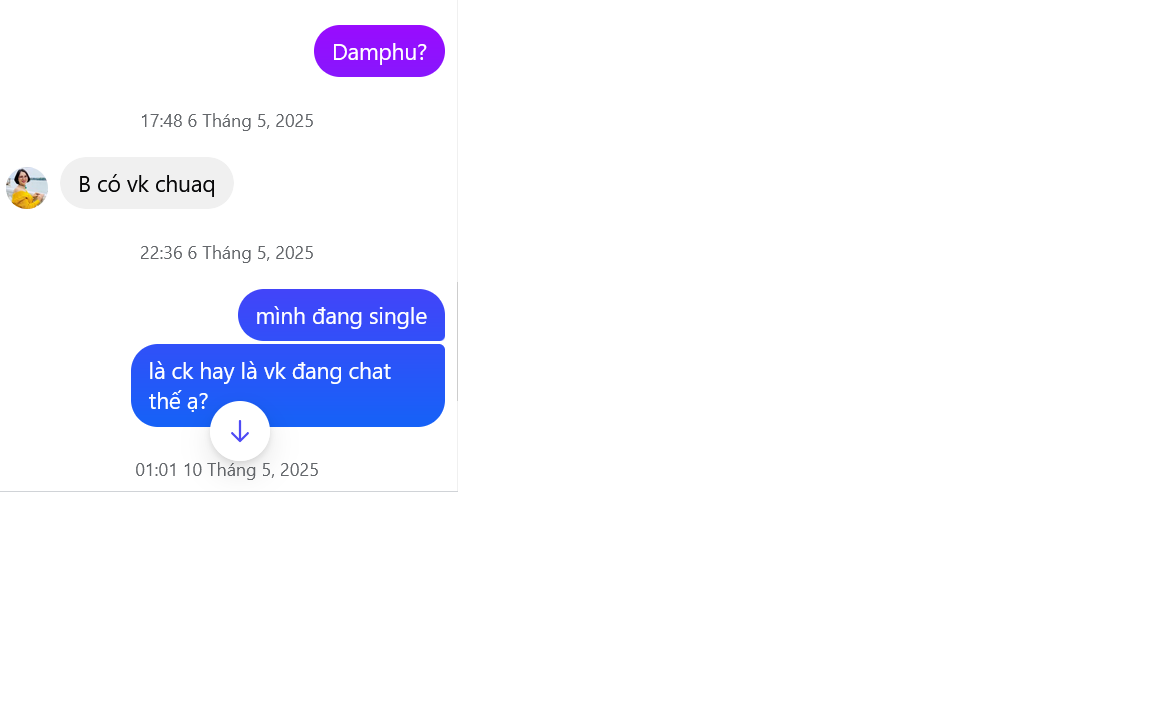Select the gray "B có vk chuaq" message
Viewport: 1152px width, 720px height.
coord(147,184)
